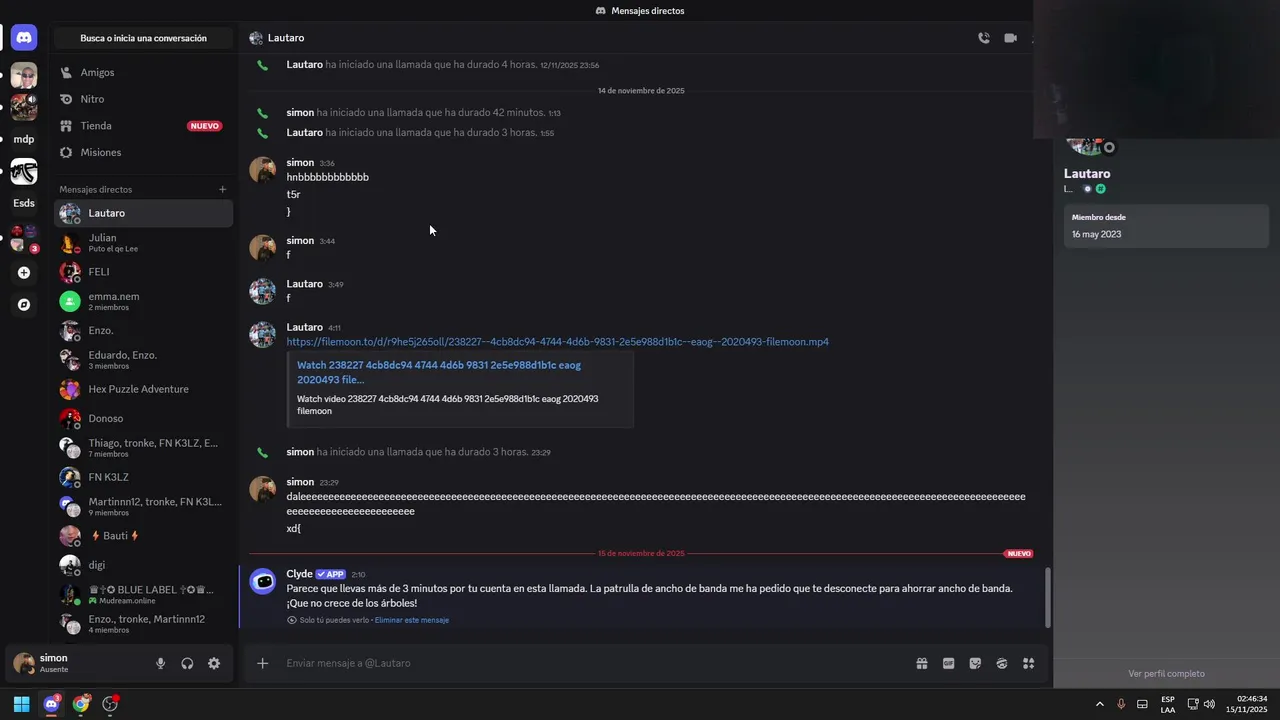Create a new DM with the plus button
The image size is (1280, 720).
pos(222,189)
